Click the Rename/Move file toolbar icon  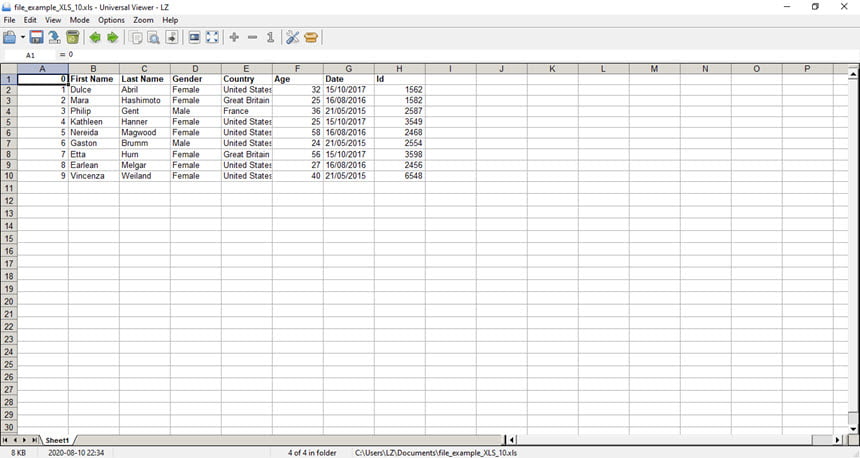pos(54,37)
